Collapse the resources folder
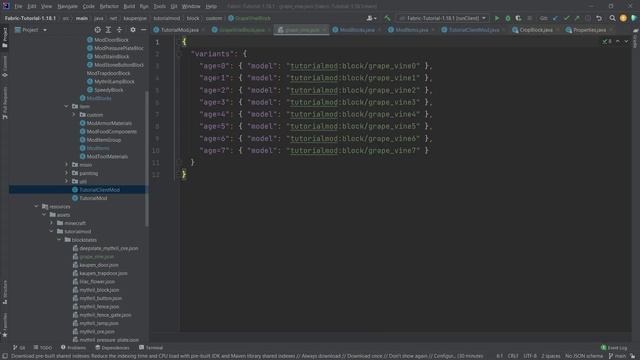 point(36,207)
